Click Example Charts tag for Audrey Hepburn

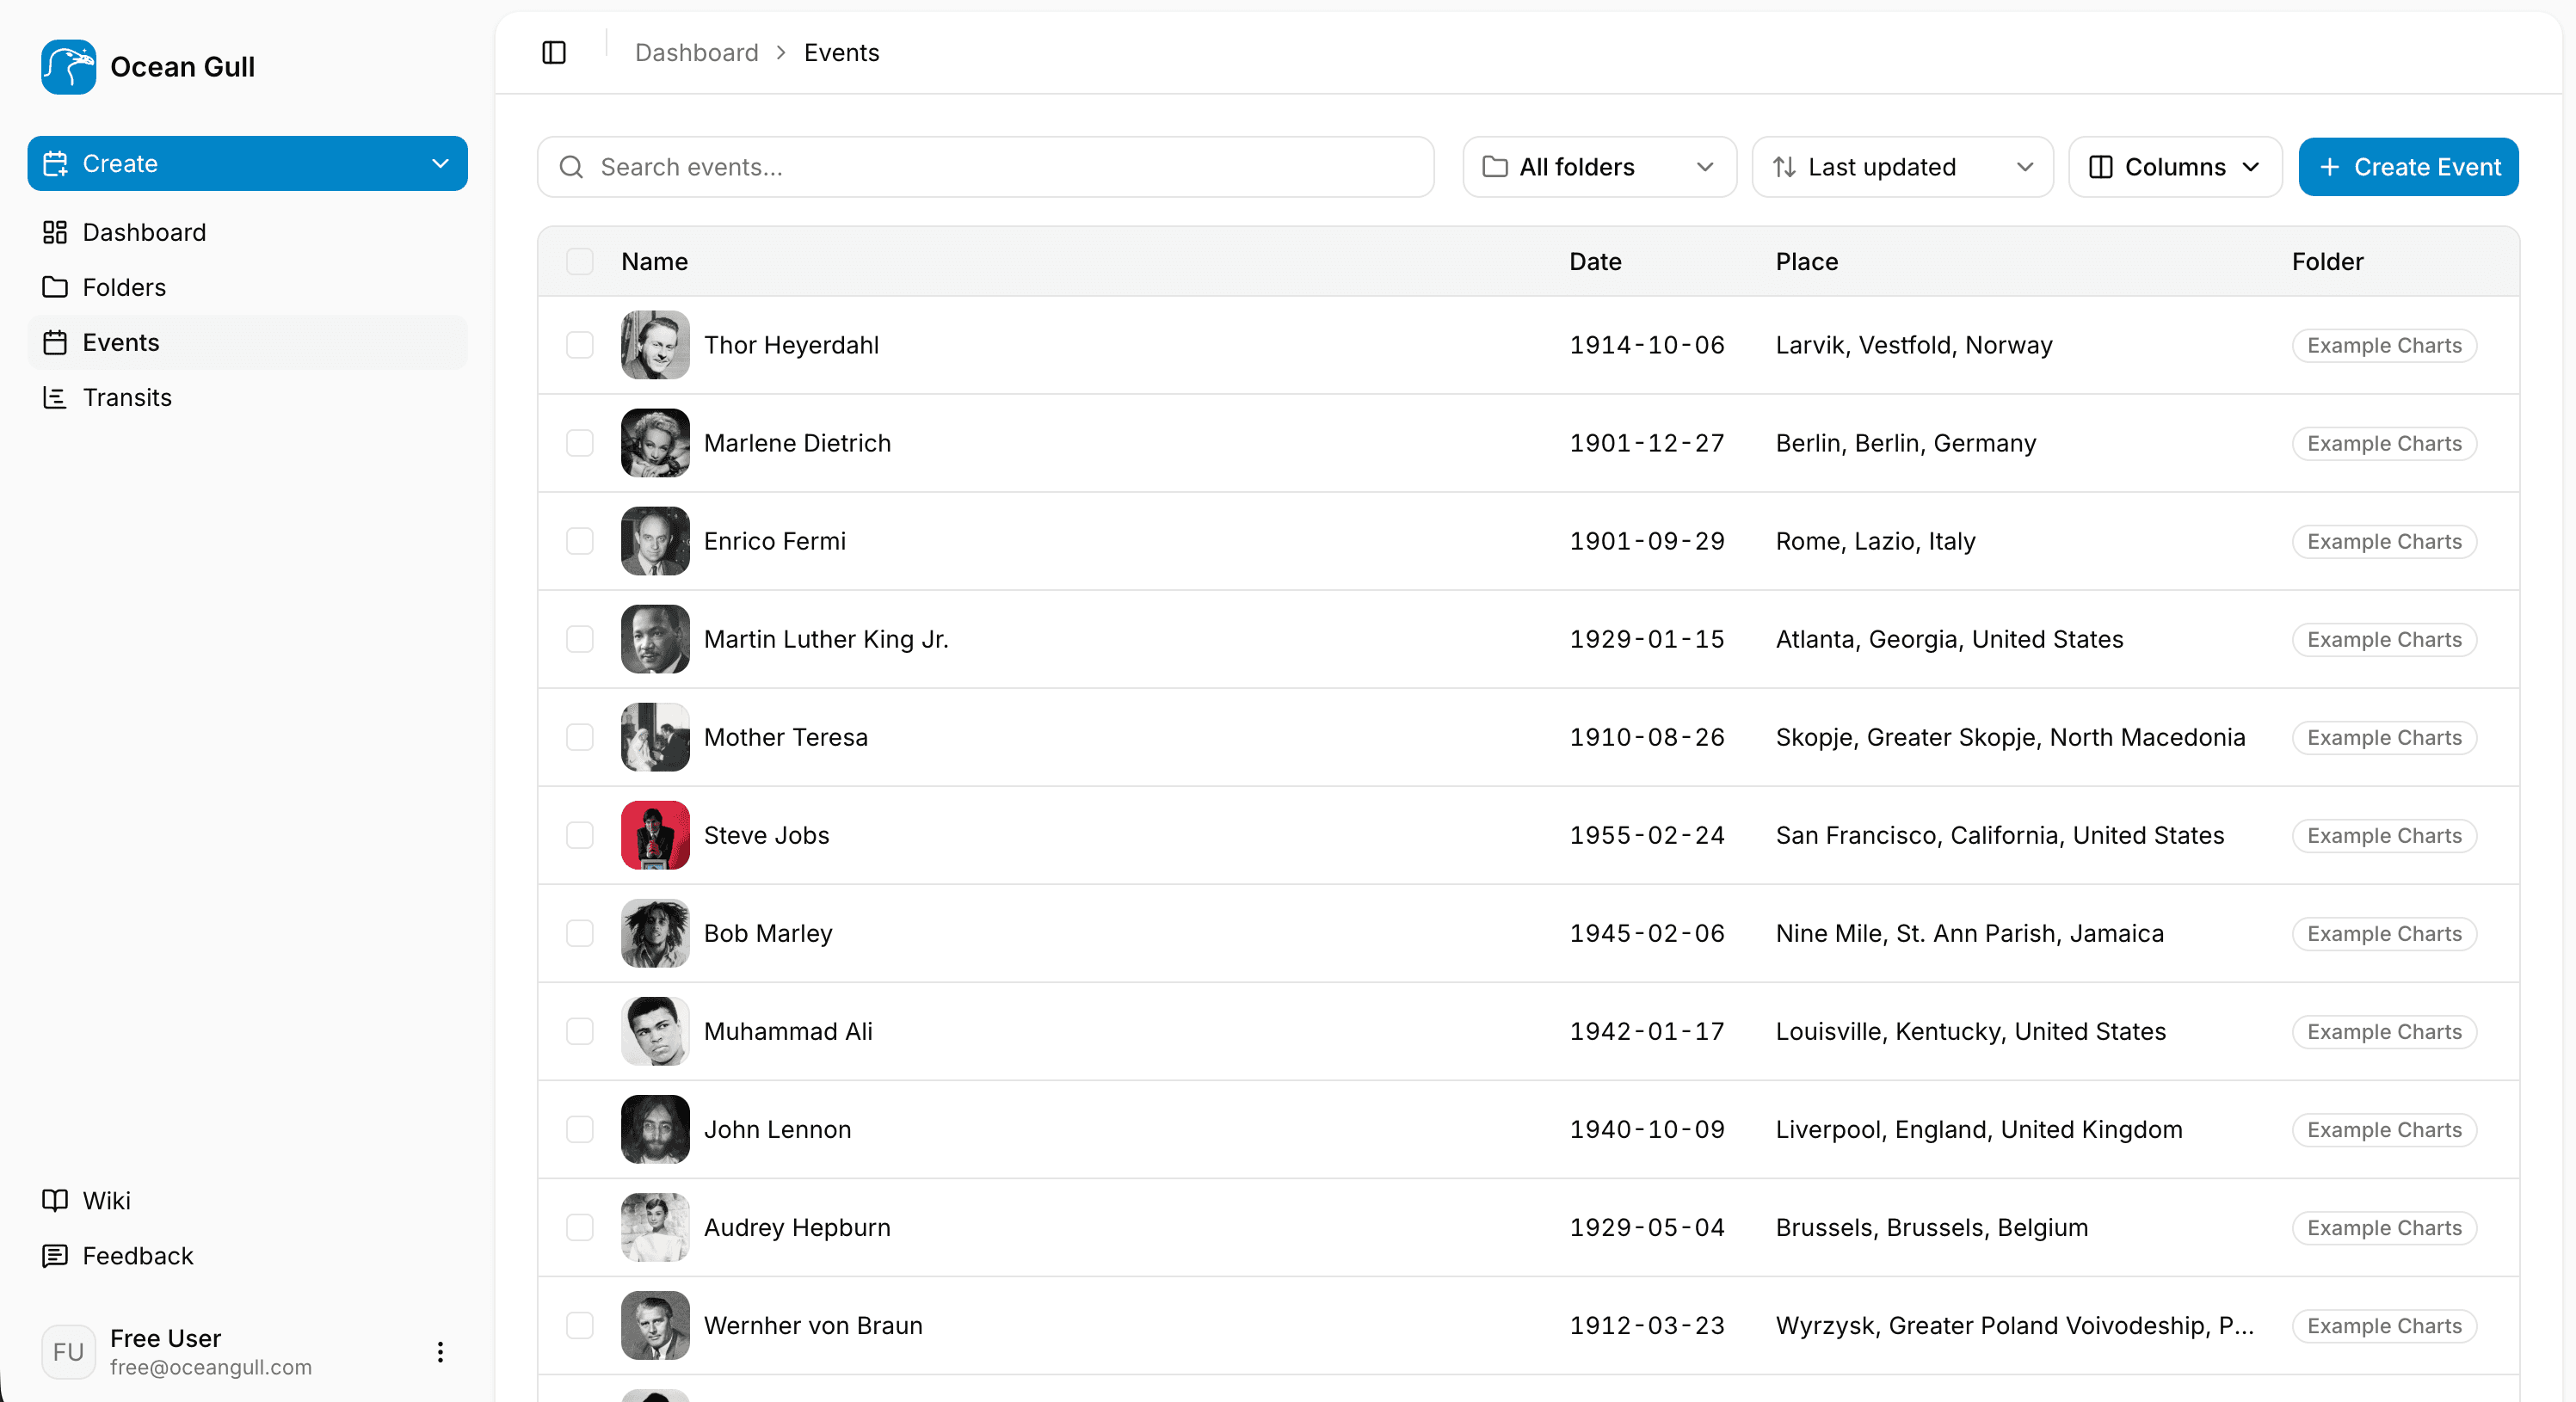pos(2384,1227)
